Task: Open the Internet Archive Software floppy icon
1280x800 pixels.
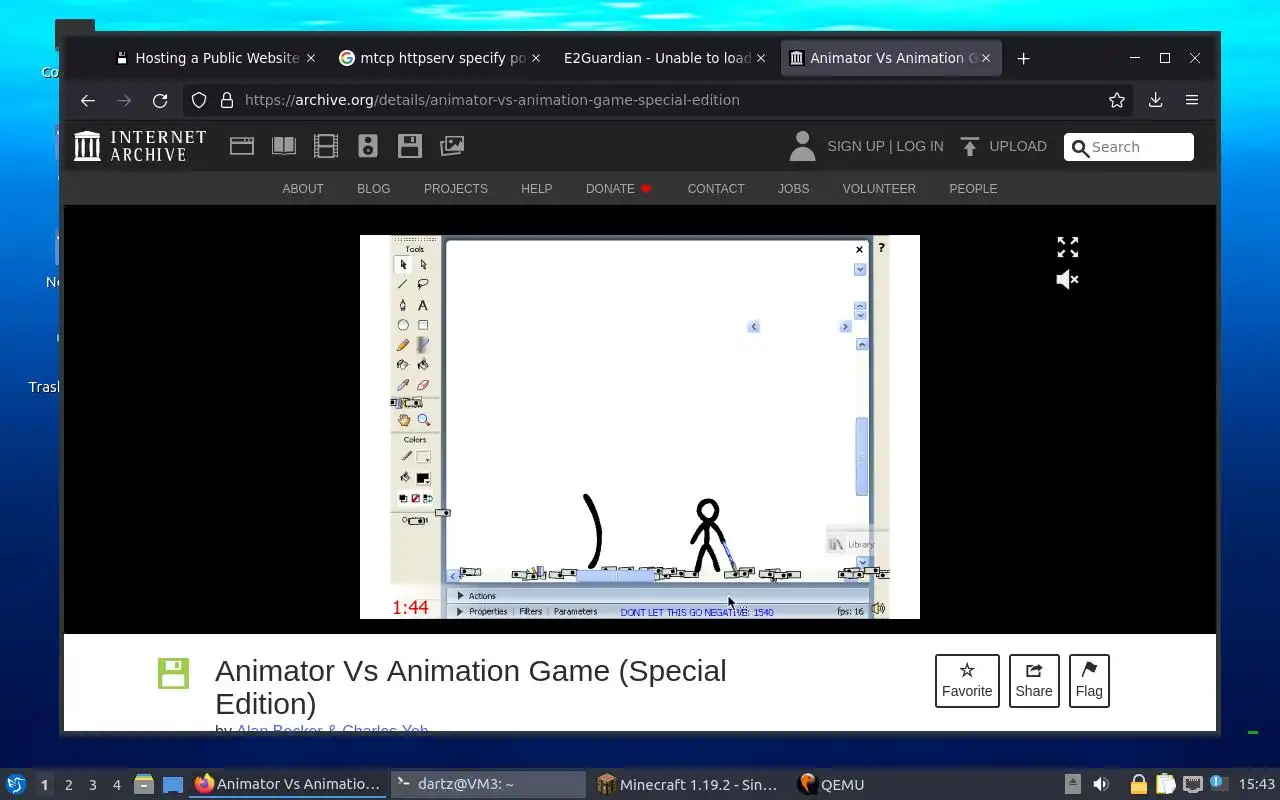Action: [410, 146]
